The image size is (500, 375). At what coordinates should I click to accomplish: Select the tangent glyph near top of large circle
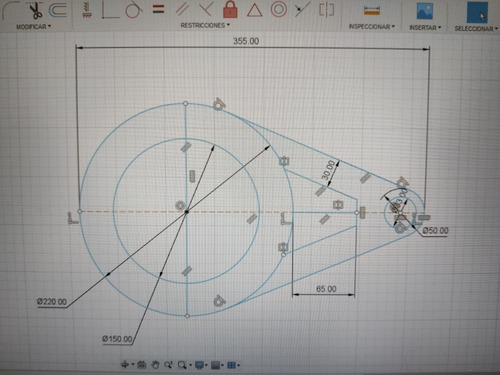tap(219, 104)
